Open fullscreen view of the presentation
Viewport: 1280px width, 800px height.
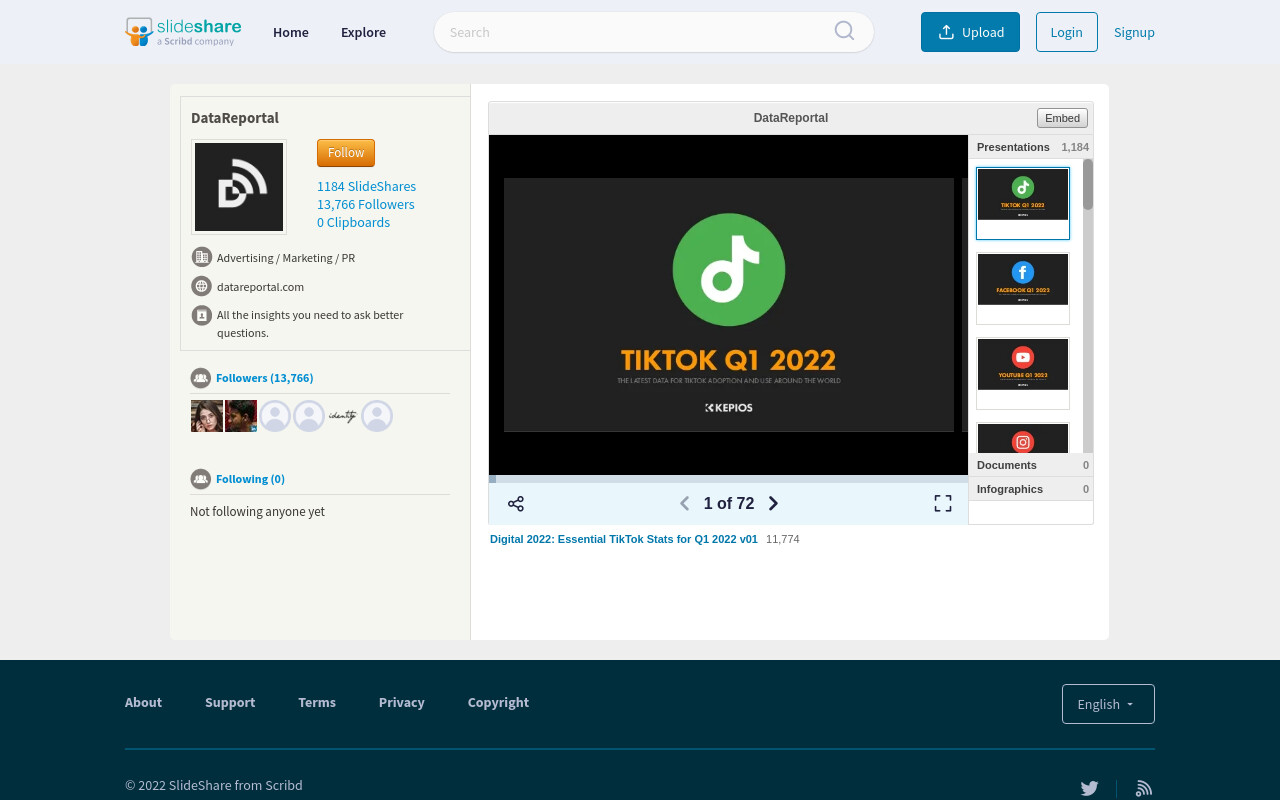[x=943, y=504]
